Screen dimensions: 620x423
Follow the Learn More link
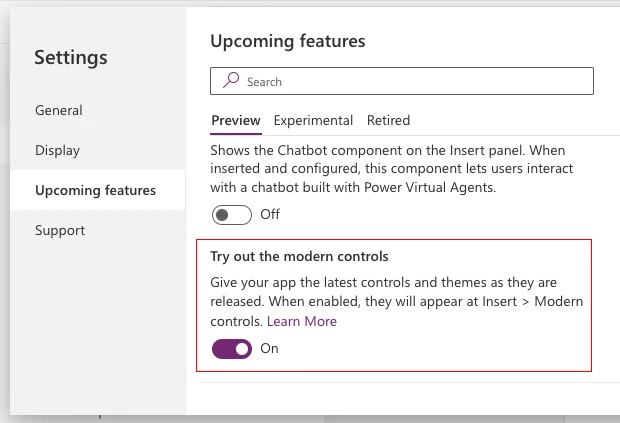[302, 321]
